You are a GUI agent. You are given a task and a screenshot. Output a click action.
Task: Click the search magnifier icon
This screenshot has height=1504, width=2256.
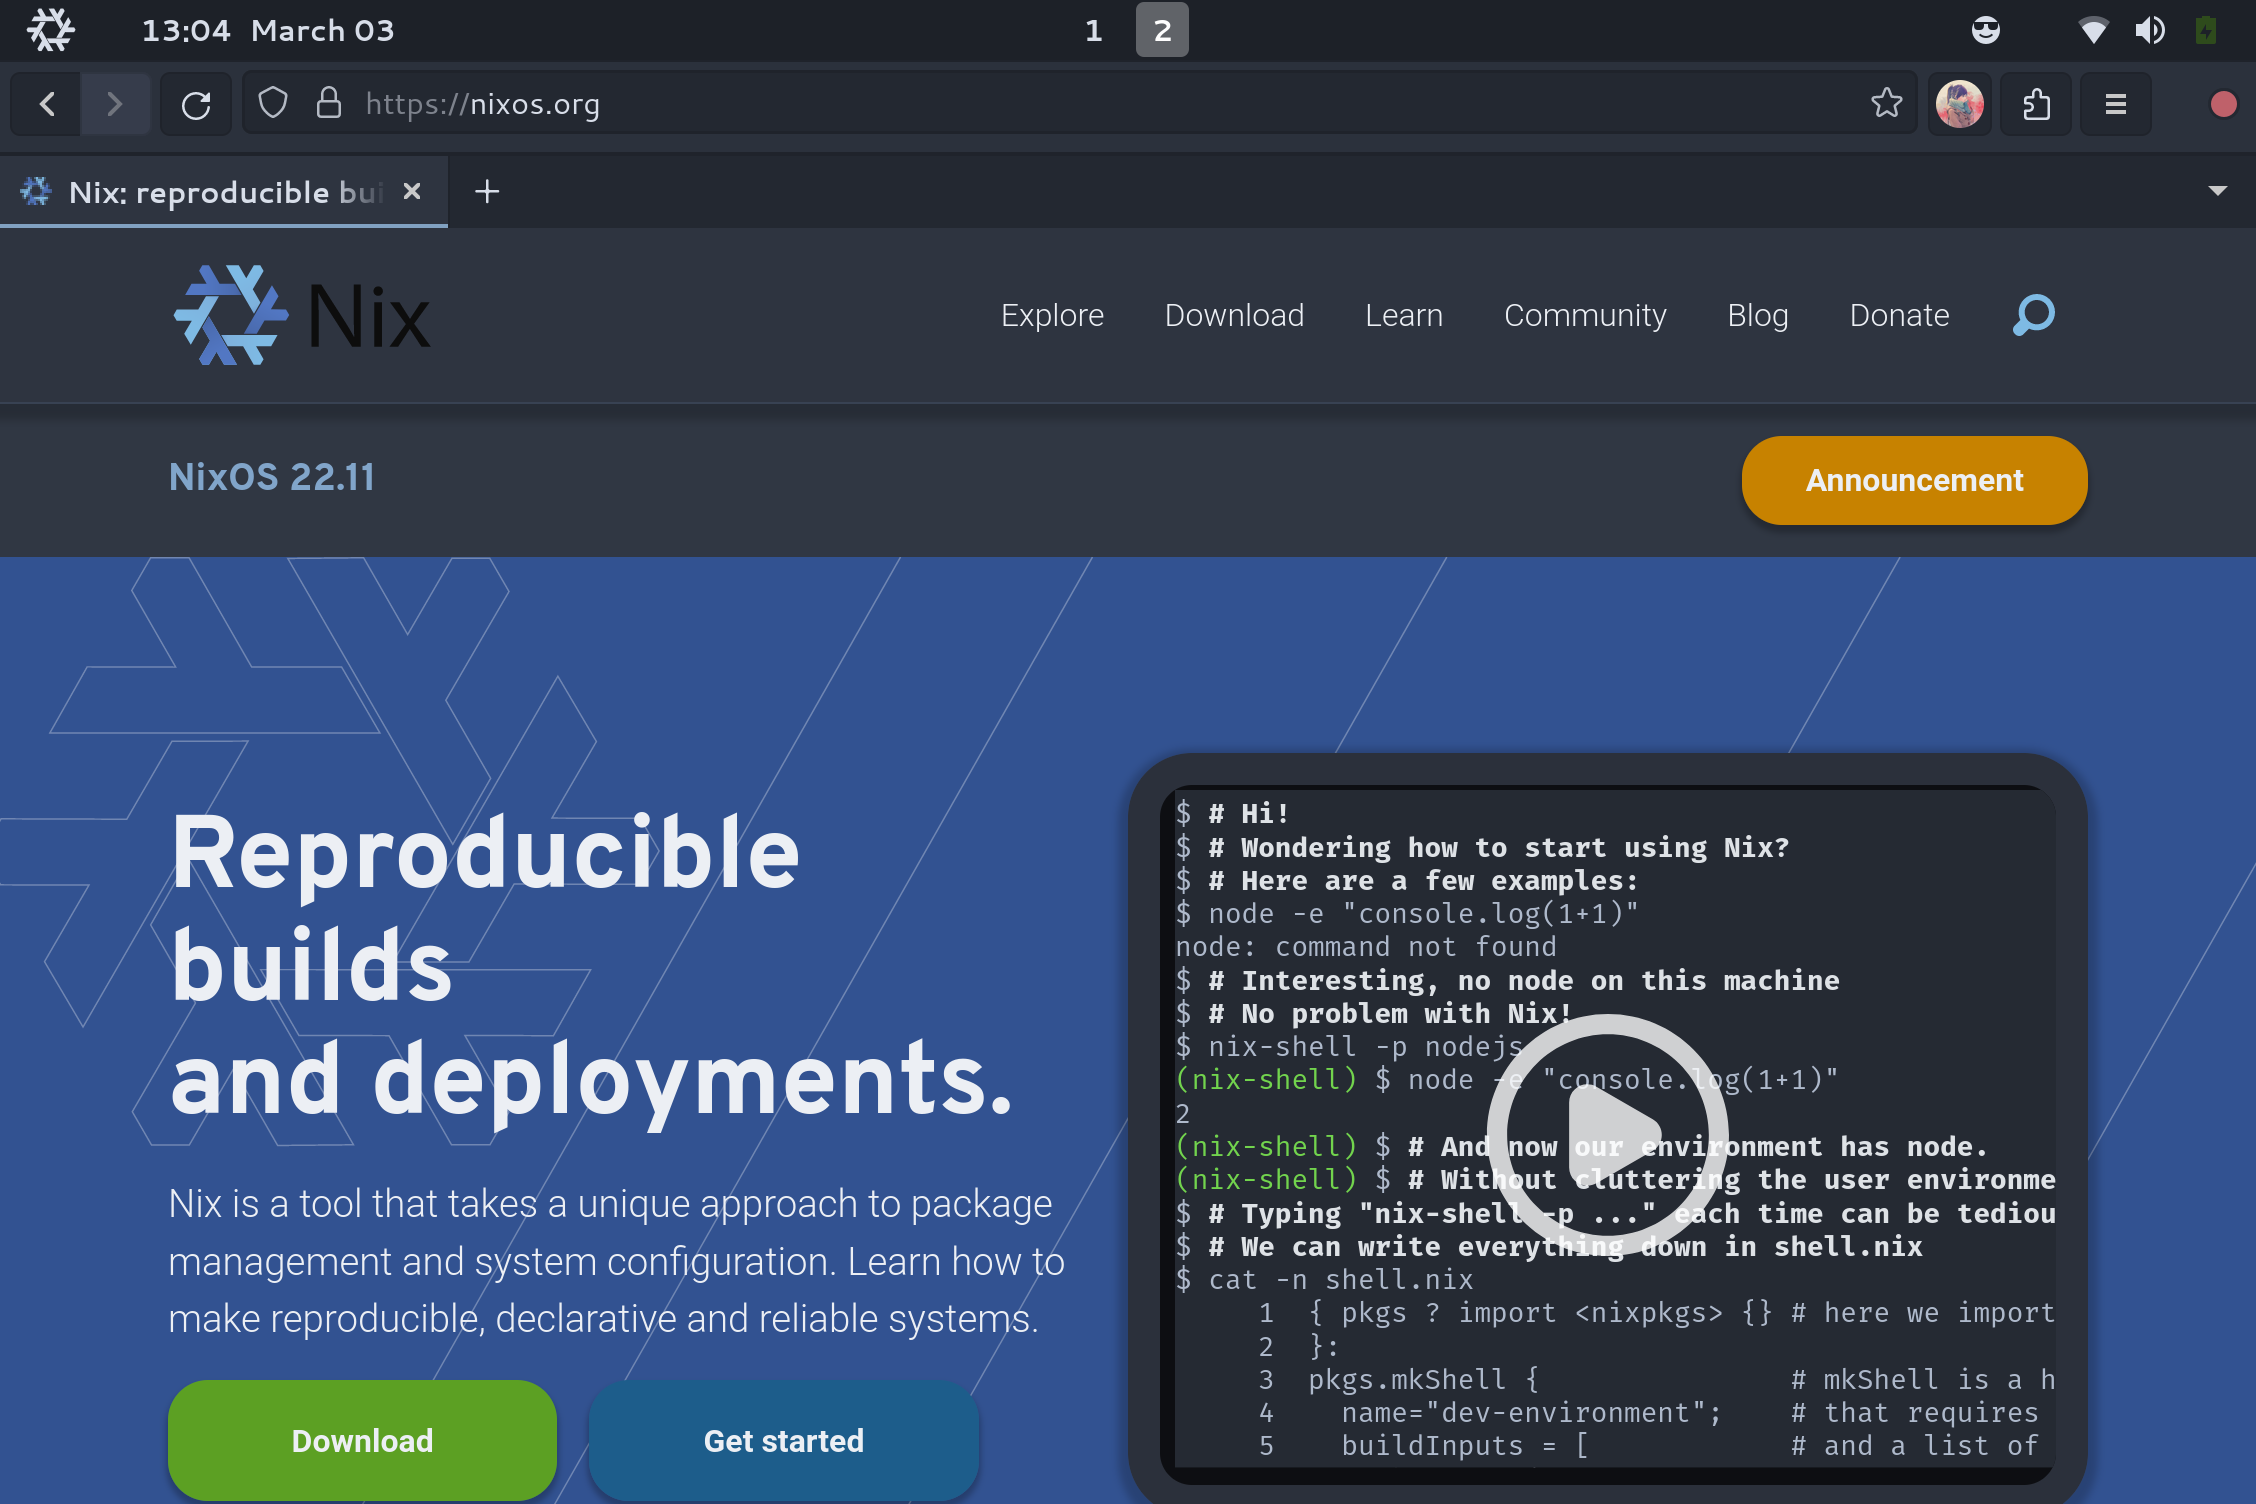point(2031,314)
